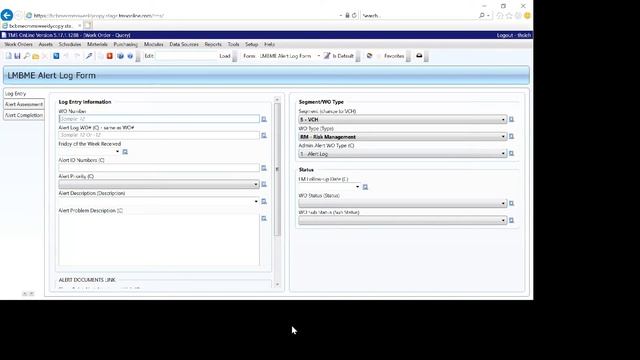Click the black tray icon after Favorites

click(x=419, y=56)
